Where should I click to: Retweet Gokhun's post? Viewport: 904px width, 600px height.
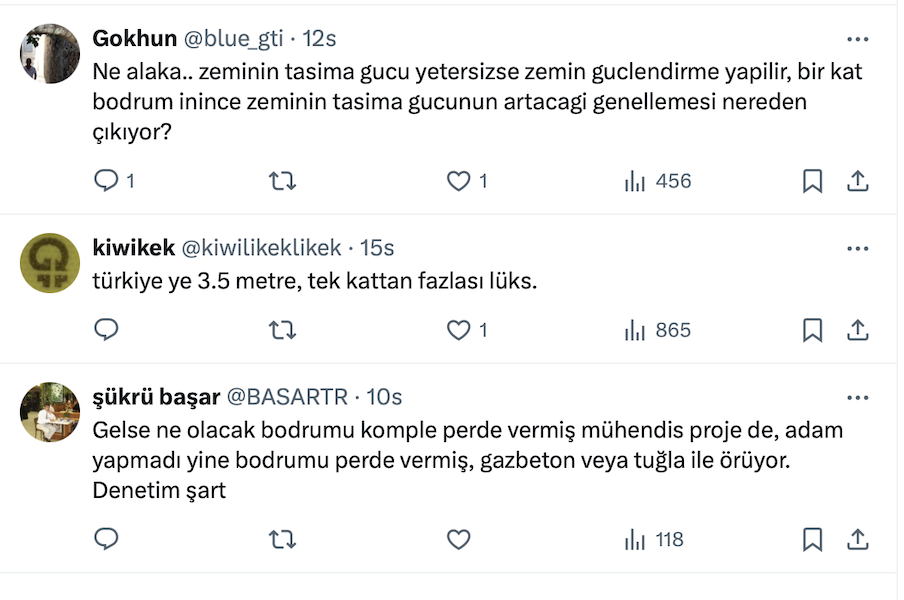[x=283, y=181]
